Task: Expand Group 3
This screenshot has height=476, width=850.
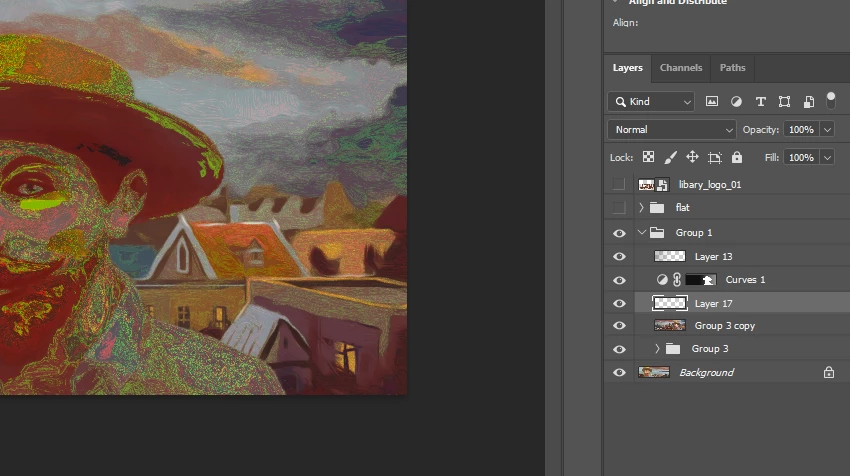Action: coord(657,349)
